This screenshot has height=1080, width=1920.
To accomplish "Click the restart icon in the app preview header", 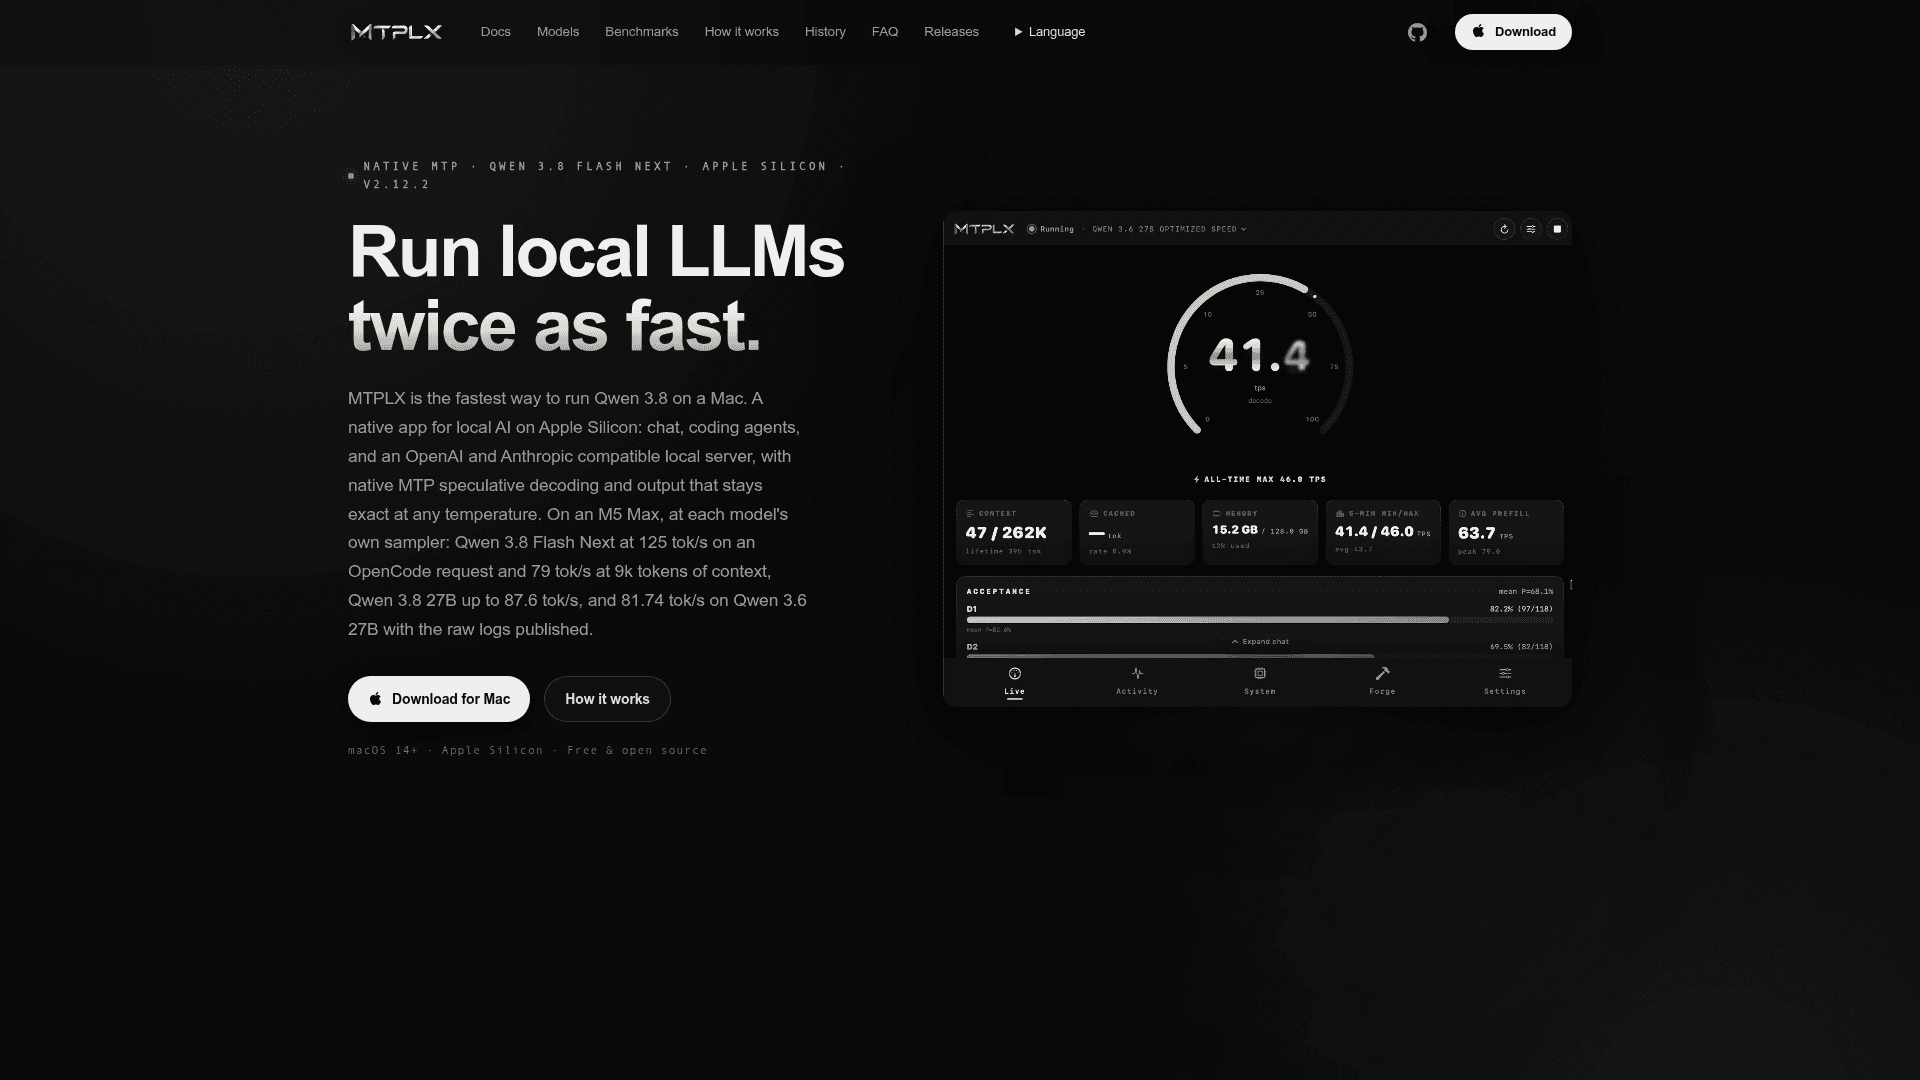I will click(1504, 229).
